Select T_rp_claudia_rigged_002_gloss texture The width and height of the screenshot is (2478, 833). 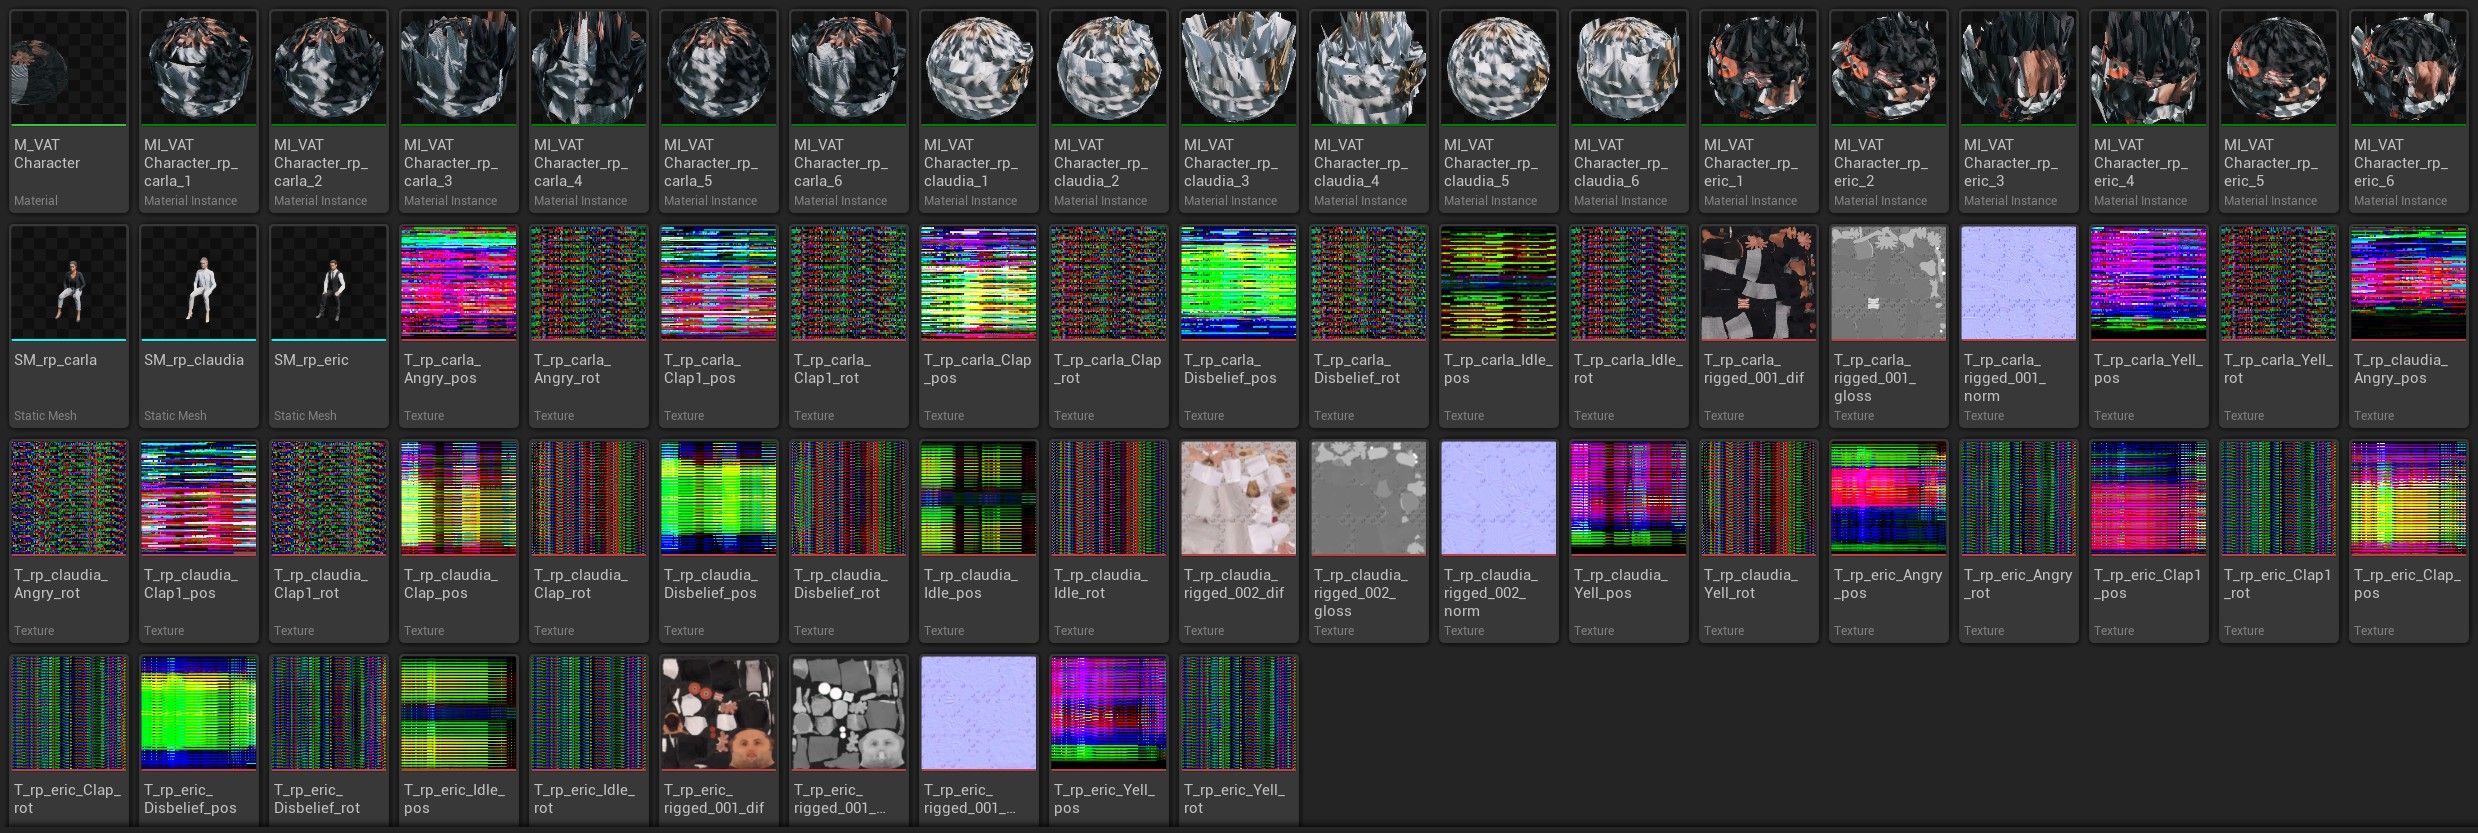pyautogui.click(x=1369, y=541)
